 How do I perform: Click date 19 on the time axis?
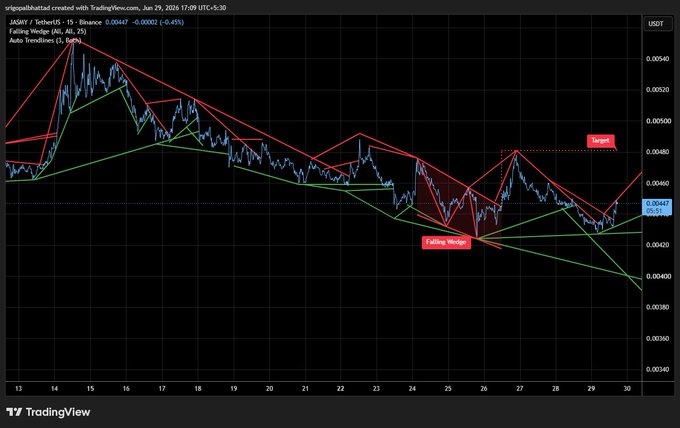point(233,389)
